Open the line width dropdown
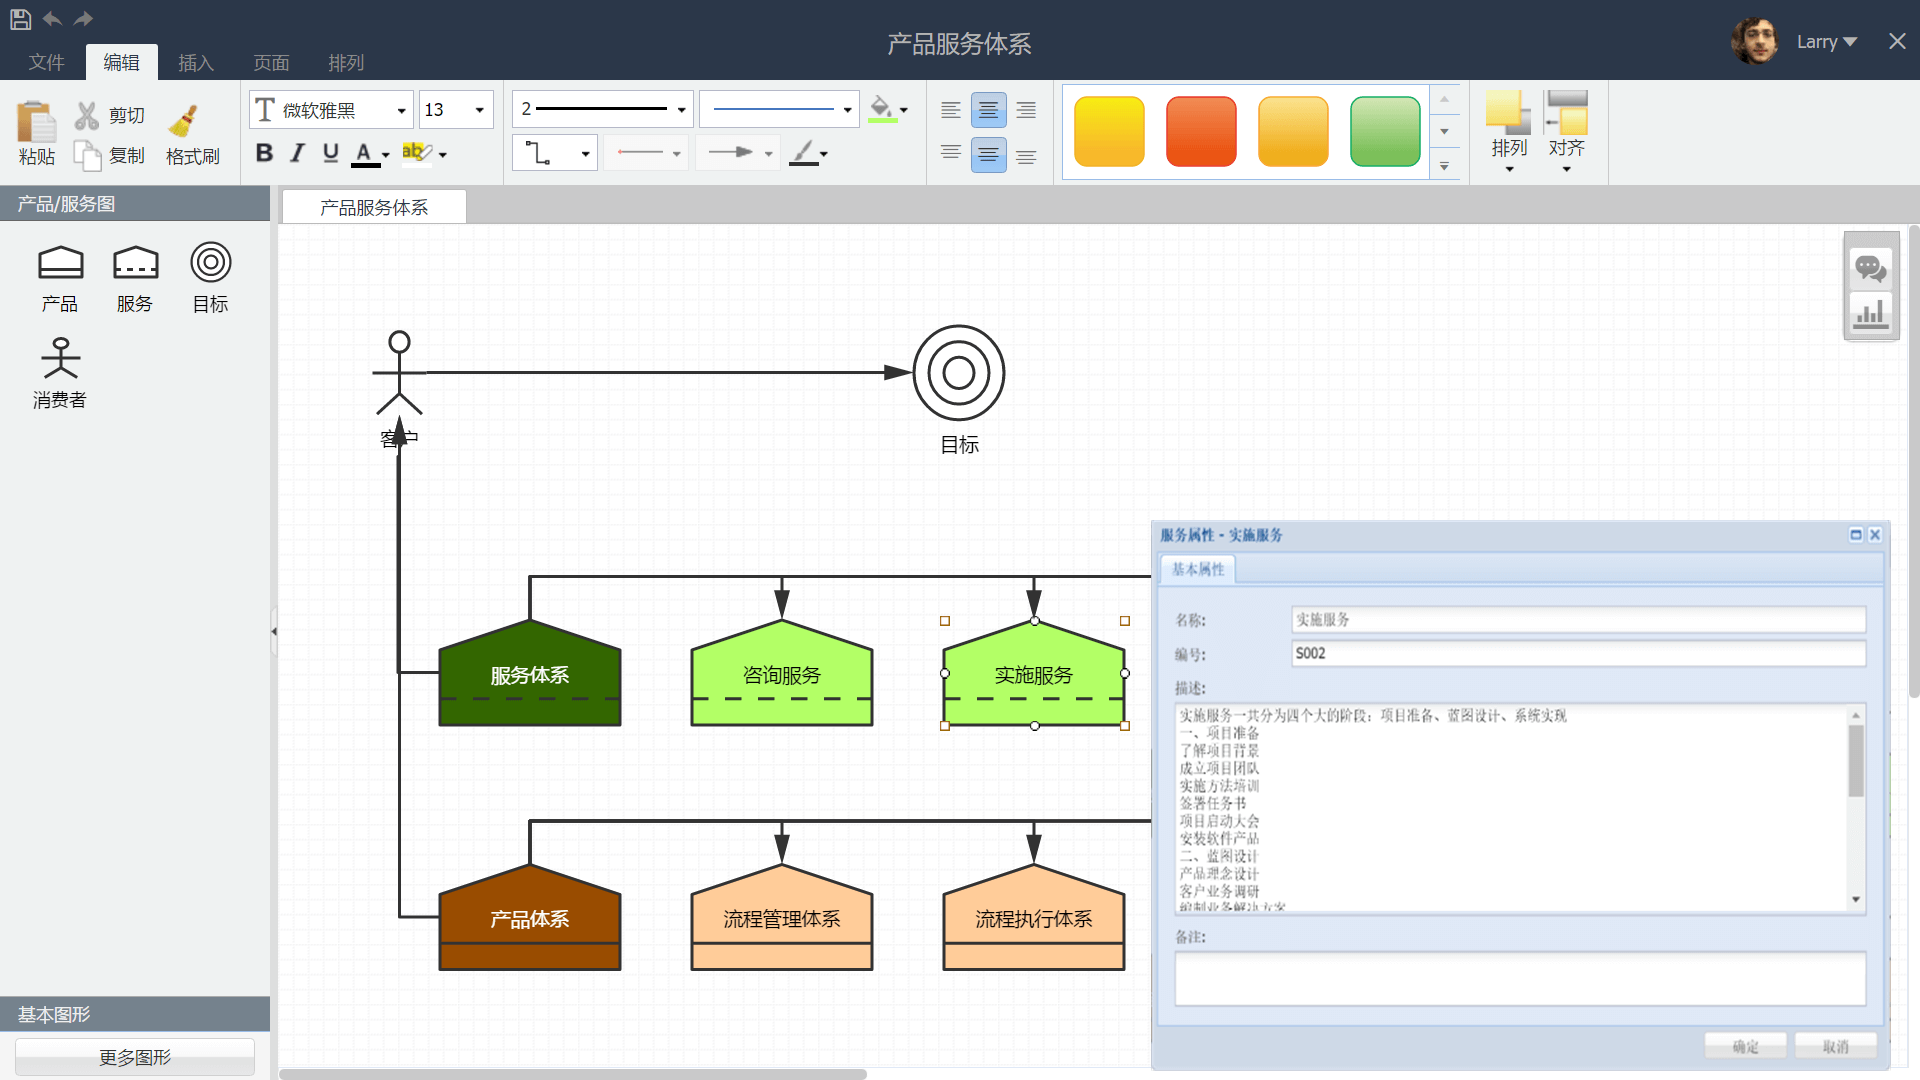Viewport: 1920px width, 1080px height. 681,110
